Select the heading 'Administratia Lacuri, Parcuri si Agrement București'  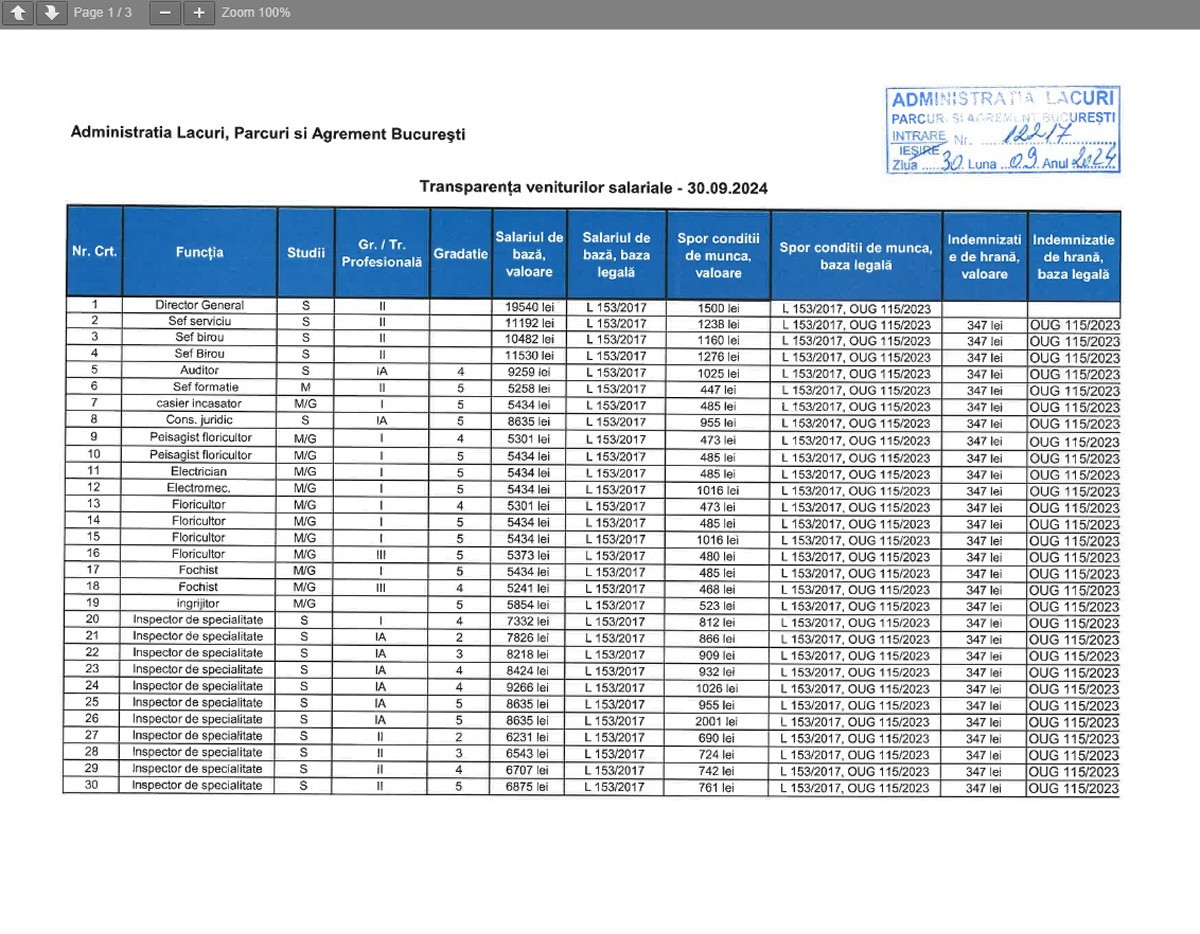coord(268,133)
